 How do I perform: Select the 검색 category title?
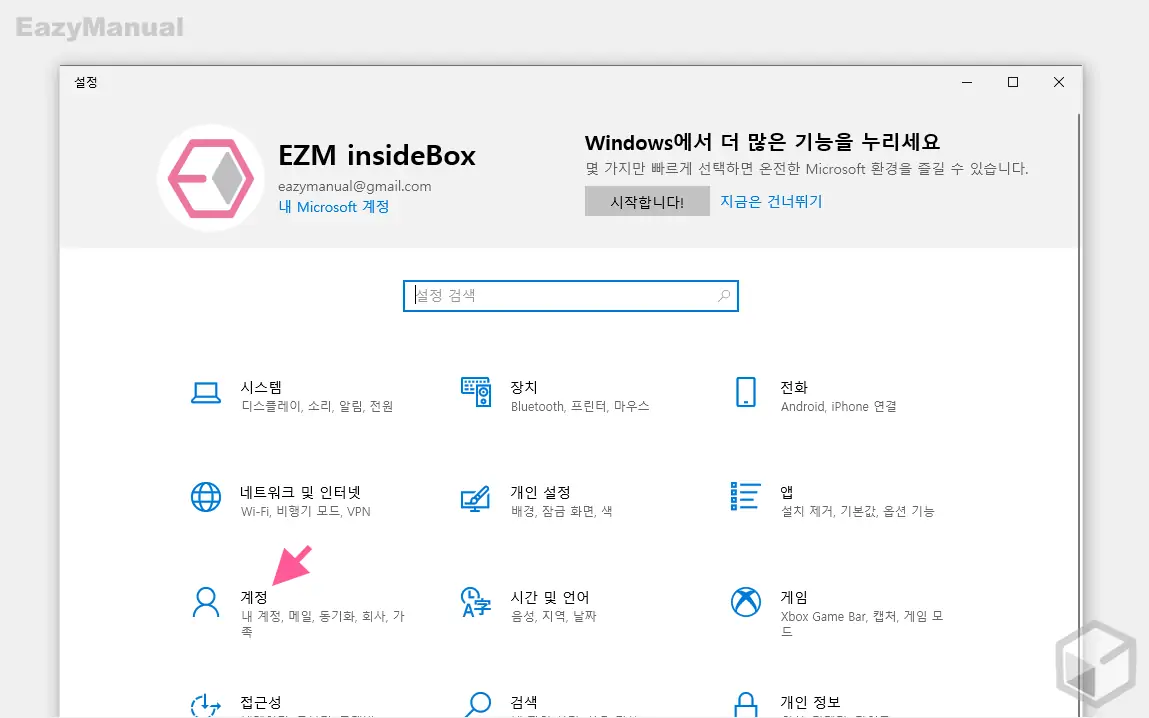(524, 702)
